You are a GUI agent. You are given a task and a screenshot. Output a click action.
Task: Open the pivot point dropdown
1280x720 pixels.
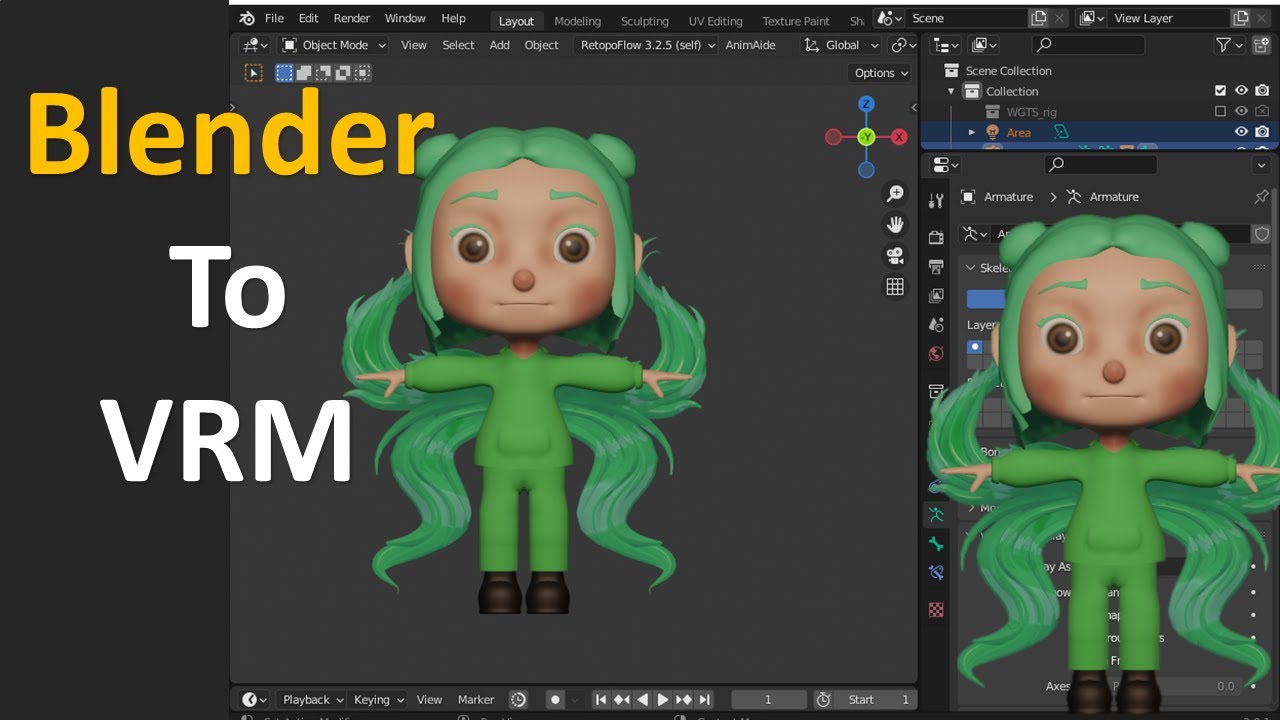tap(902, 45)
